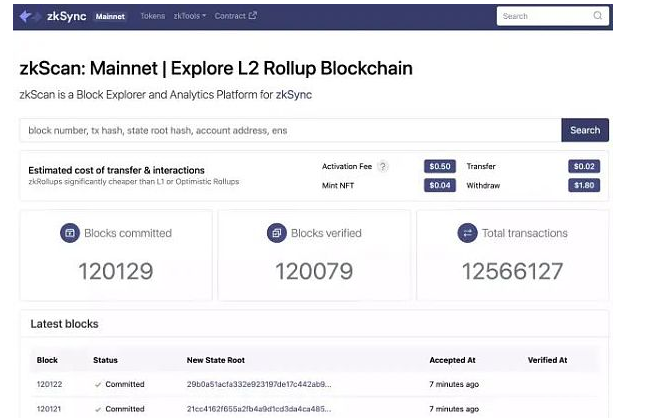Expand the zkTools dropdown menu
The width and height of the screenshot is (654, 419).
(190, 16)
